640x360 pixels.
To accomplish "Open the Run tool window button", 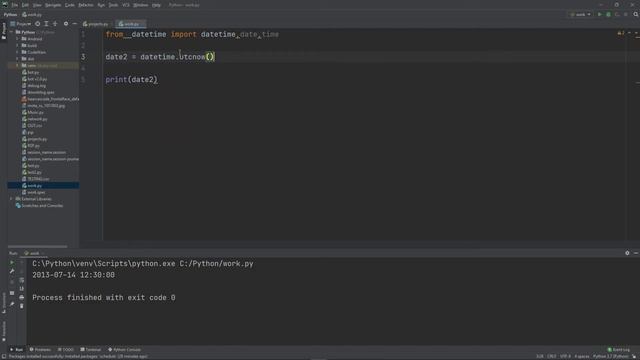I will (17, 350).
